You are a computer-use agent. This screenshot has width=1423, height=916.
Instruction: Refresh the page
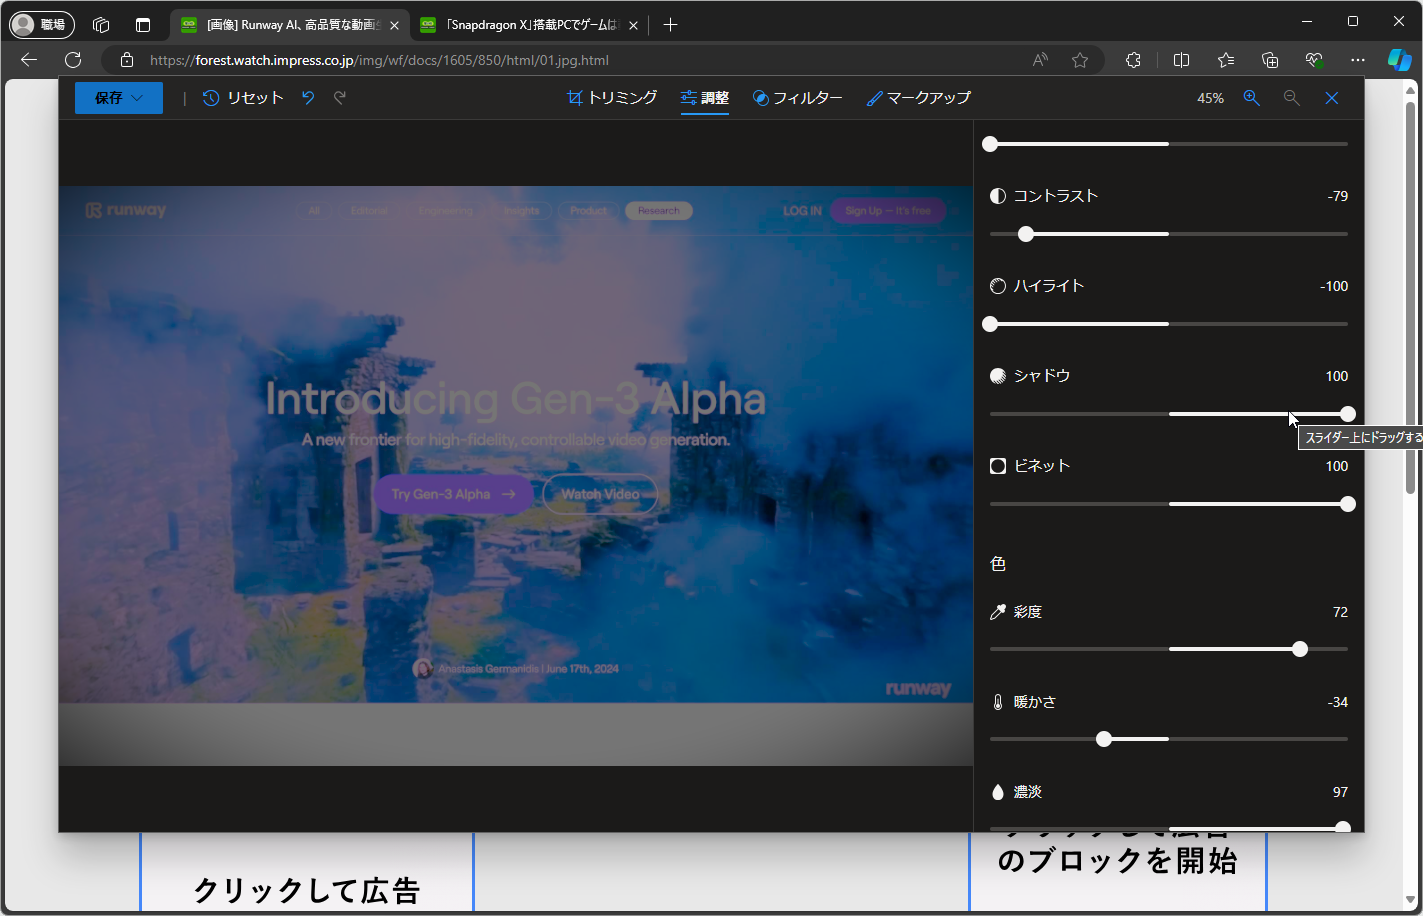pyautogui.click(x=73, y=60)
